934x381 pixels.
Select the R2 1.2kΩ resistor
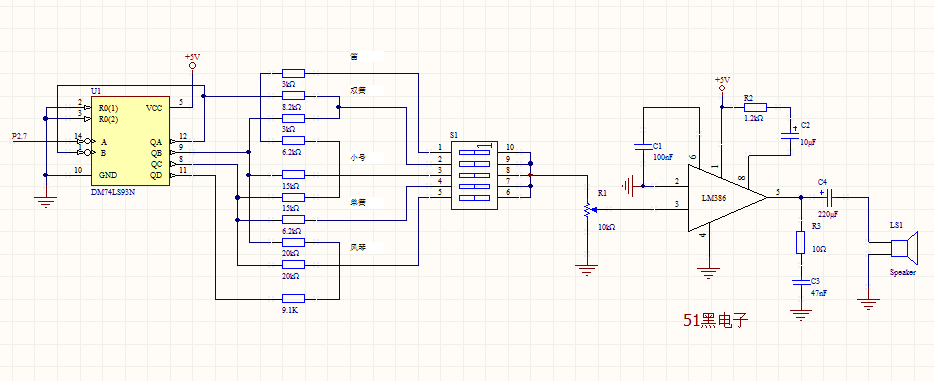tap(755, 108)
